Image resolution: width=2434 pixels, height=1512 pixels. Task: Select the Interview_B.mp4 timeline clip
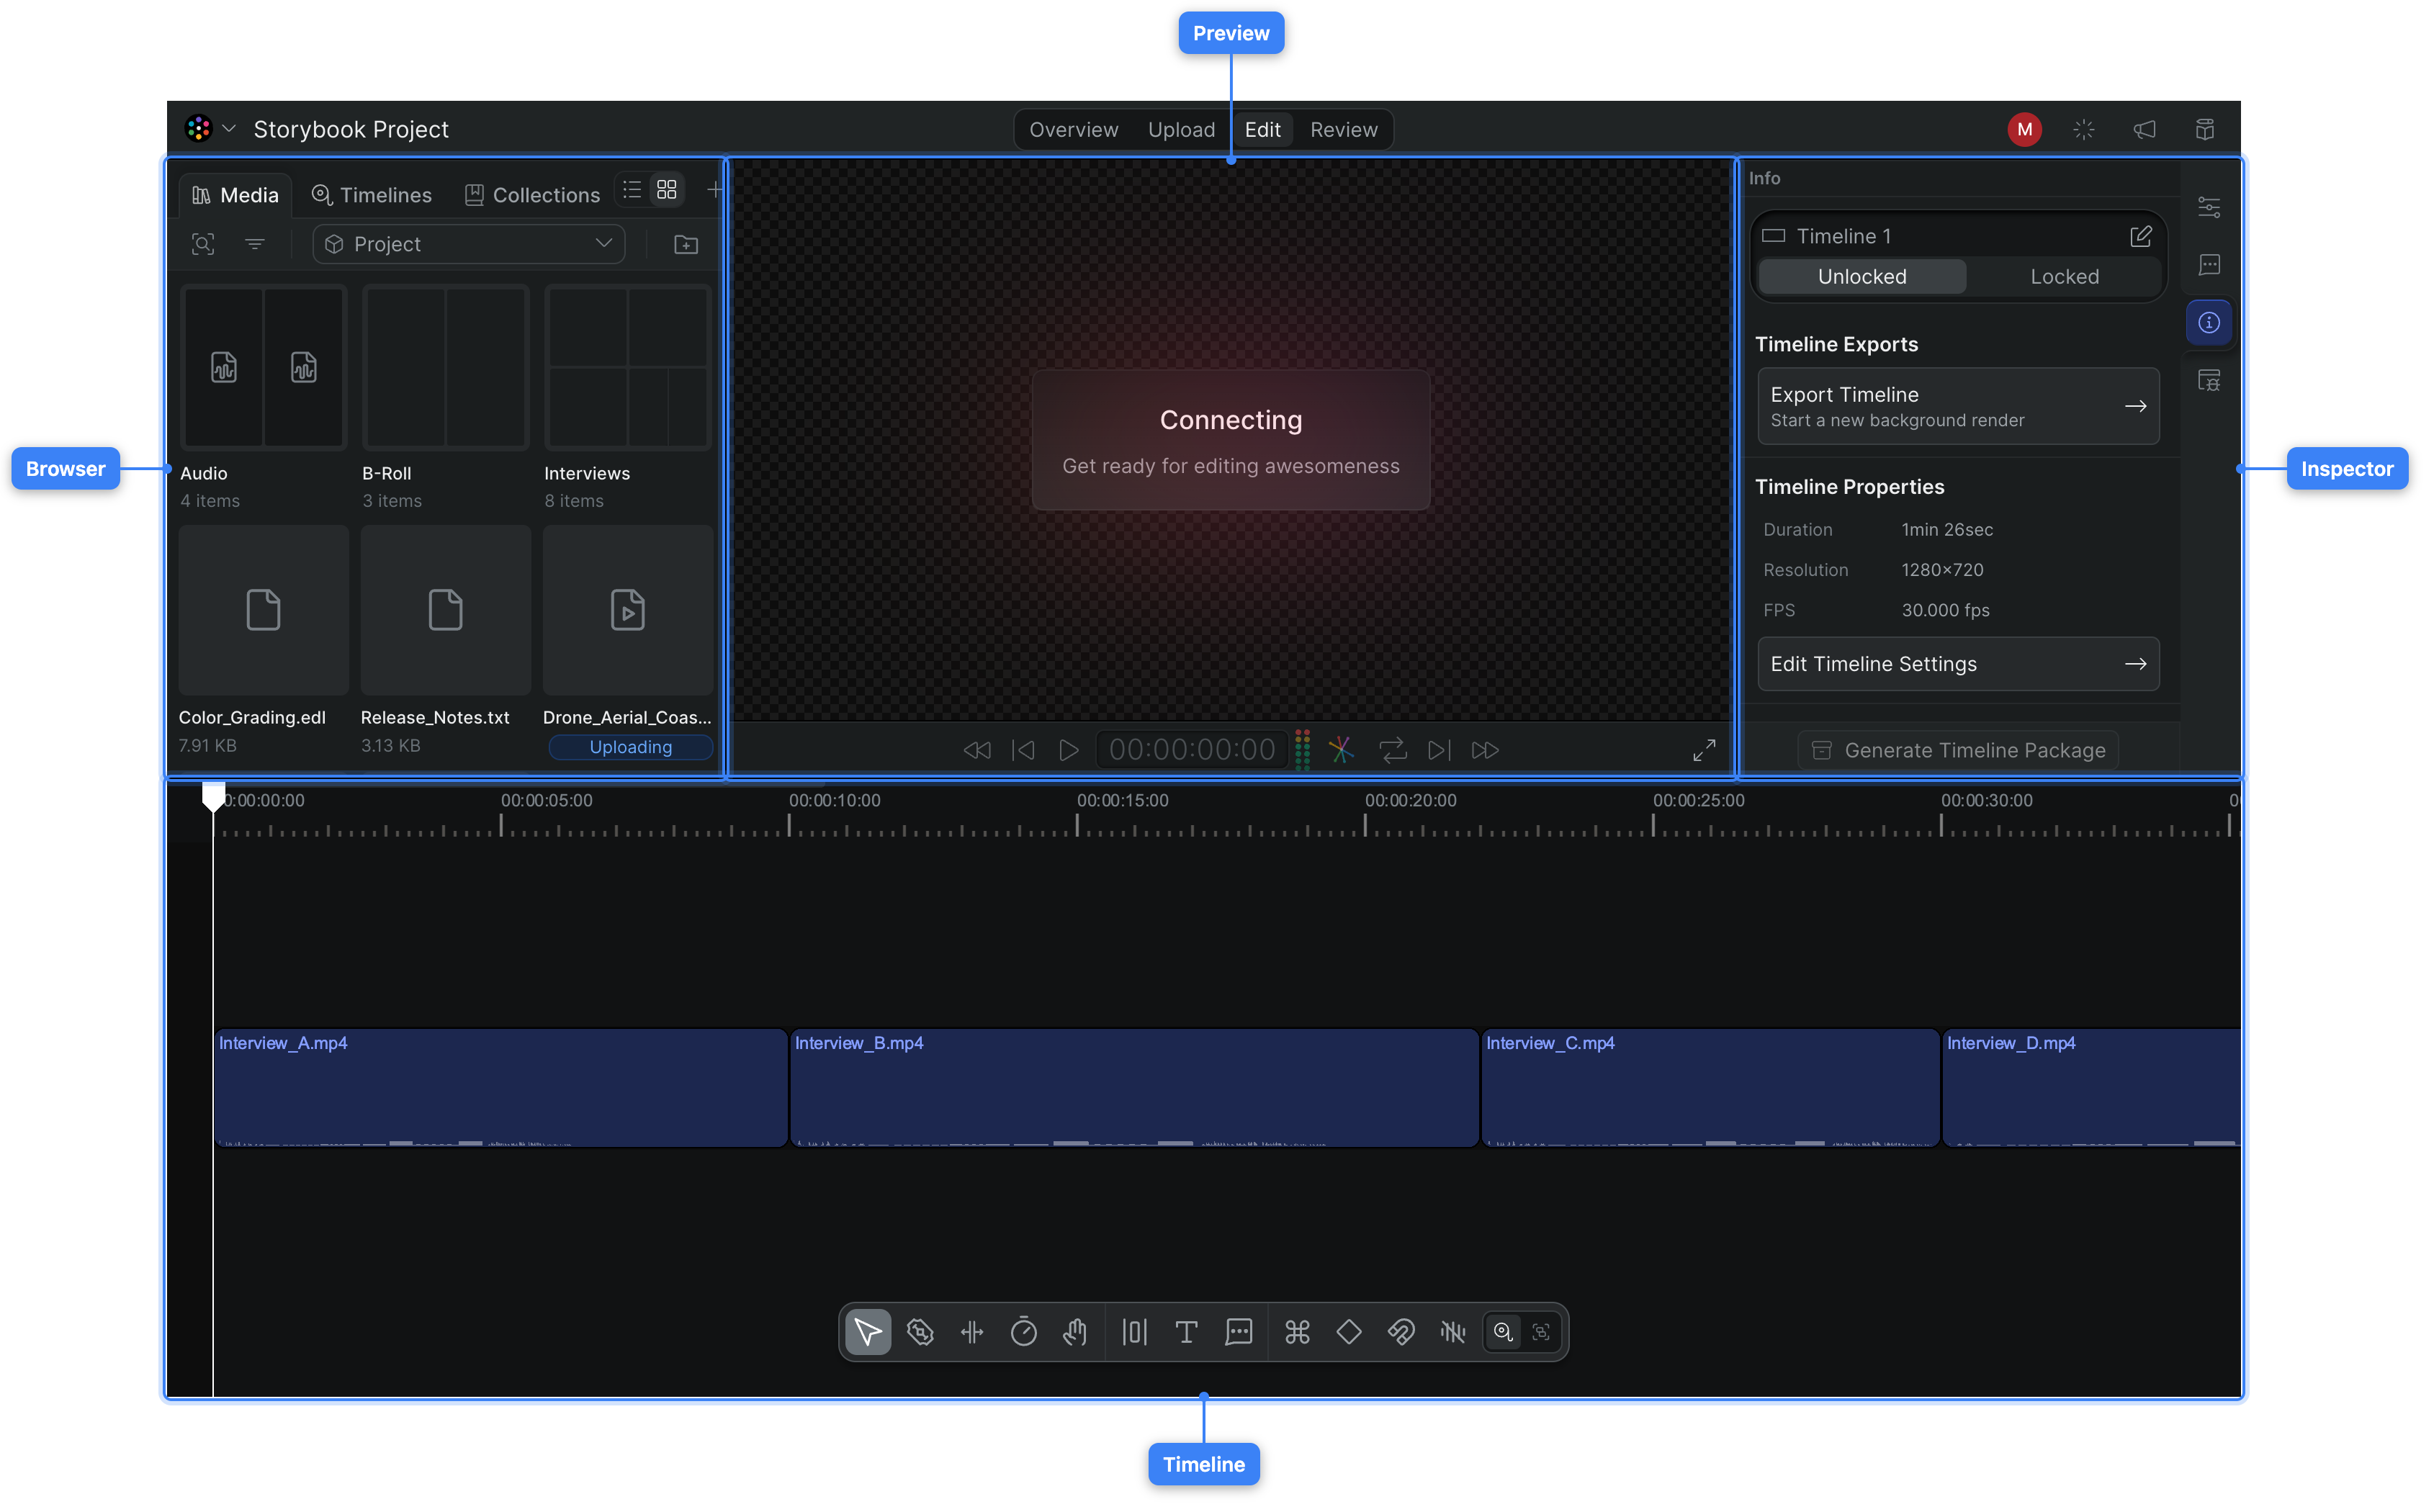pyautogui.click(x=1134, y=1088)
